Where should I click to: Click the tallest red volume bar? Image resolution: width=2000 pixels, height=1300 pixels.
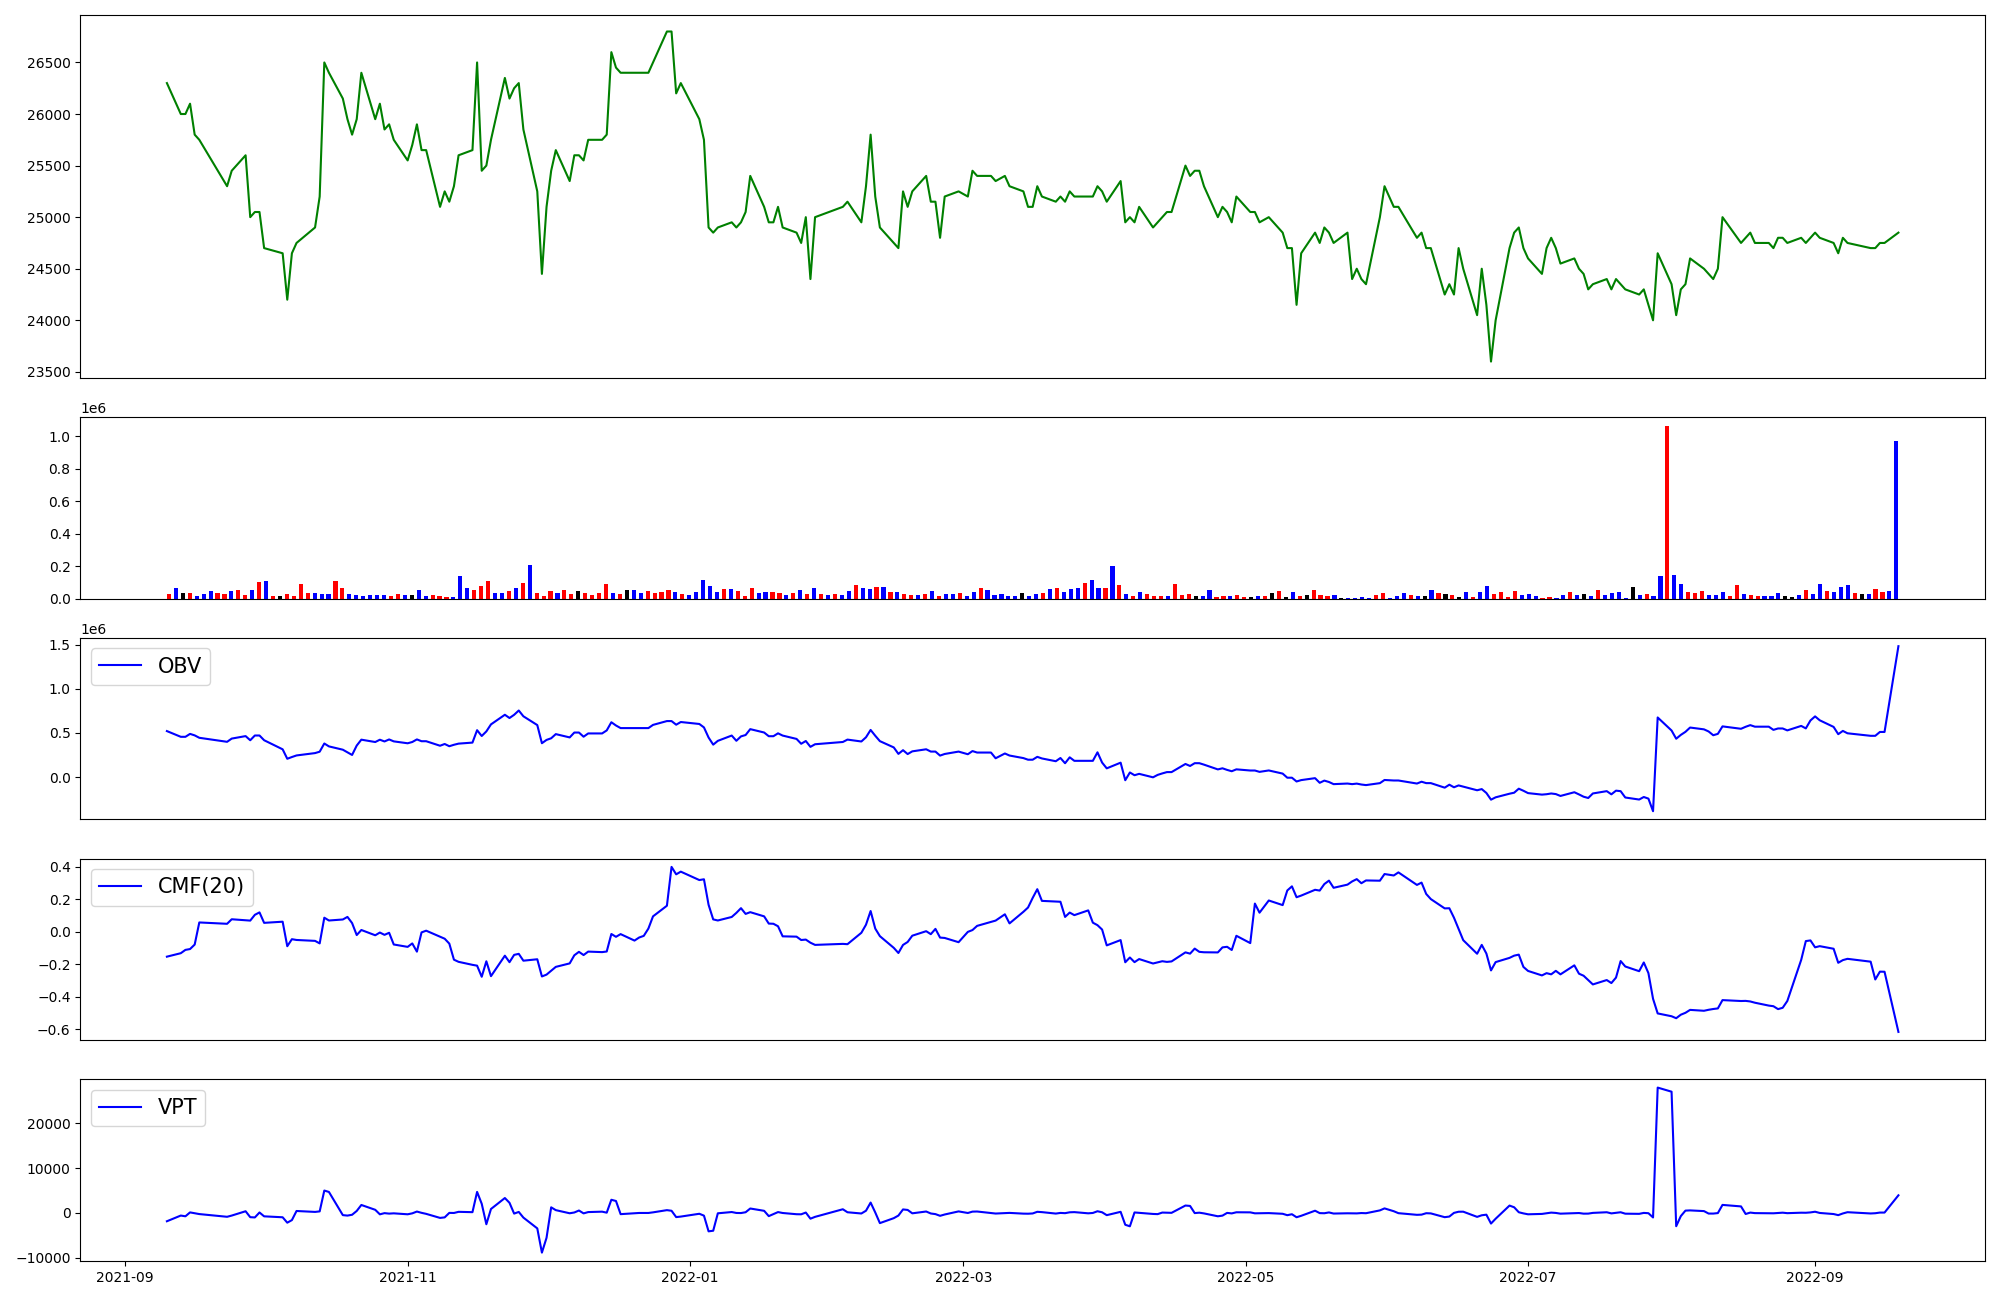[1667, 512]
